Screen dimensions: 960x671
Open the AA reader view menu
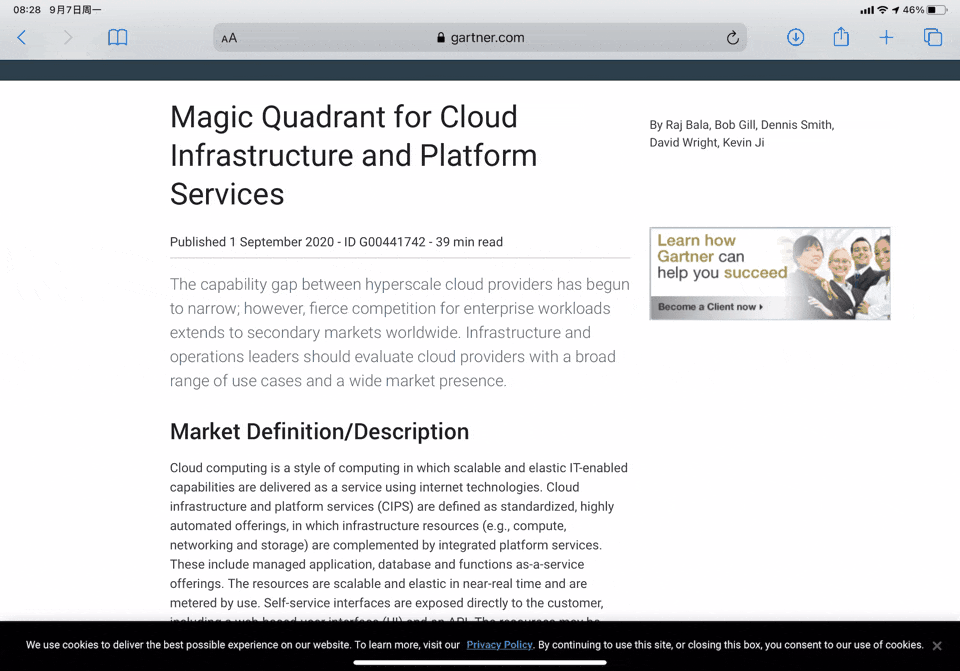(229, 38)
